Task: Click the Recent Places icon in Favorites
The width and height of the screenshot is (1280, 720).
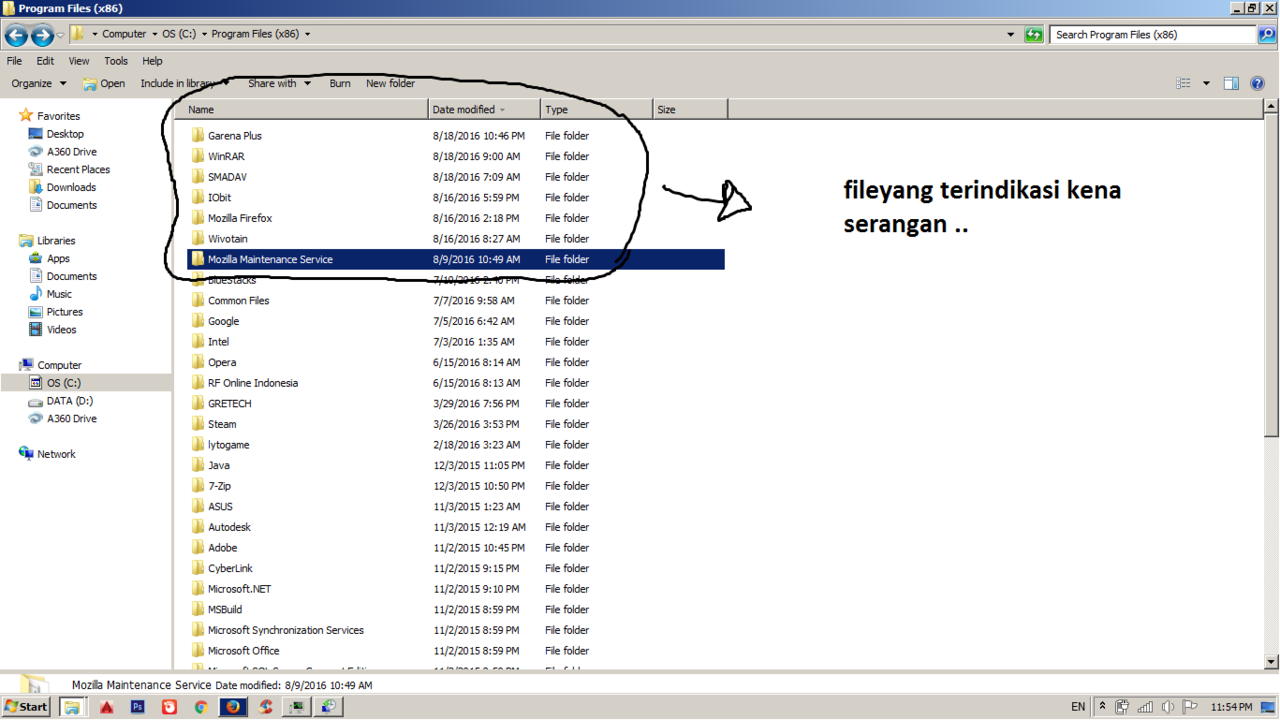Action: click(36, 169)
